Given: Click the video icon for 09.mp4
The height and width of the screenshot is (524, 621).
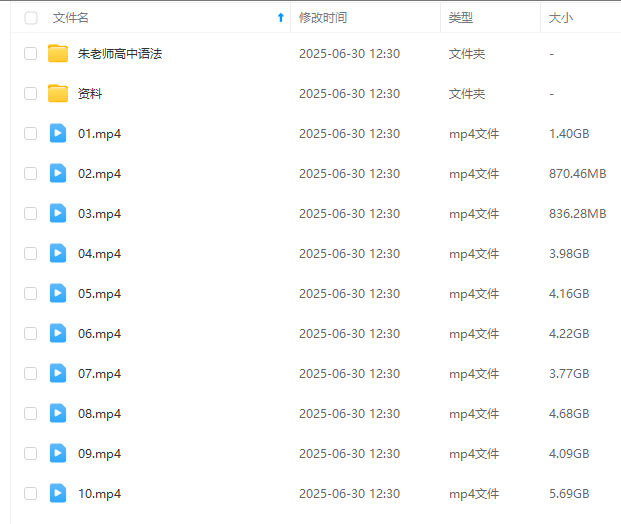Looking at the screenshot, I should (58, 453).
